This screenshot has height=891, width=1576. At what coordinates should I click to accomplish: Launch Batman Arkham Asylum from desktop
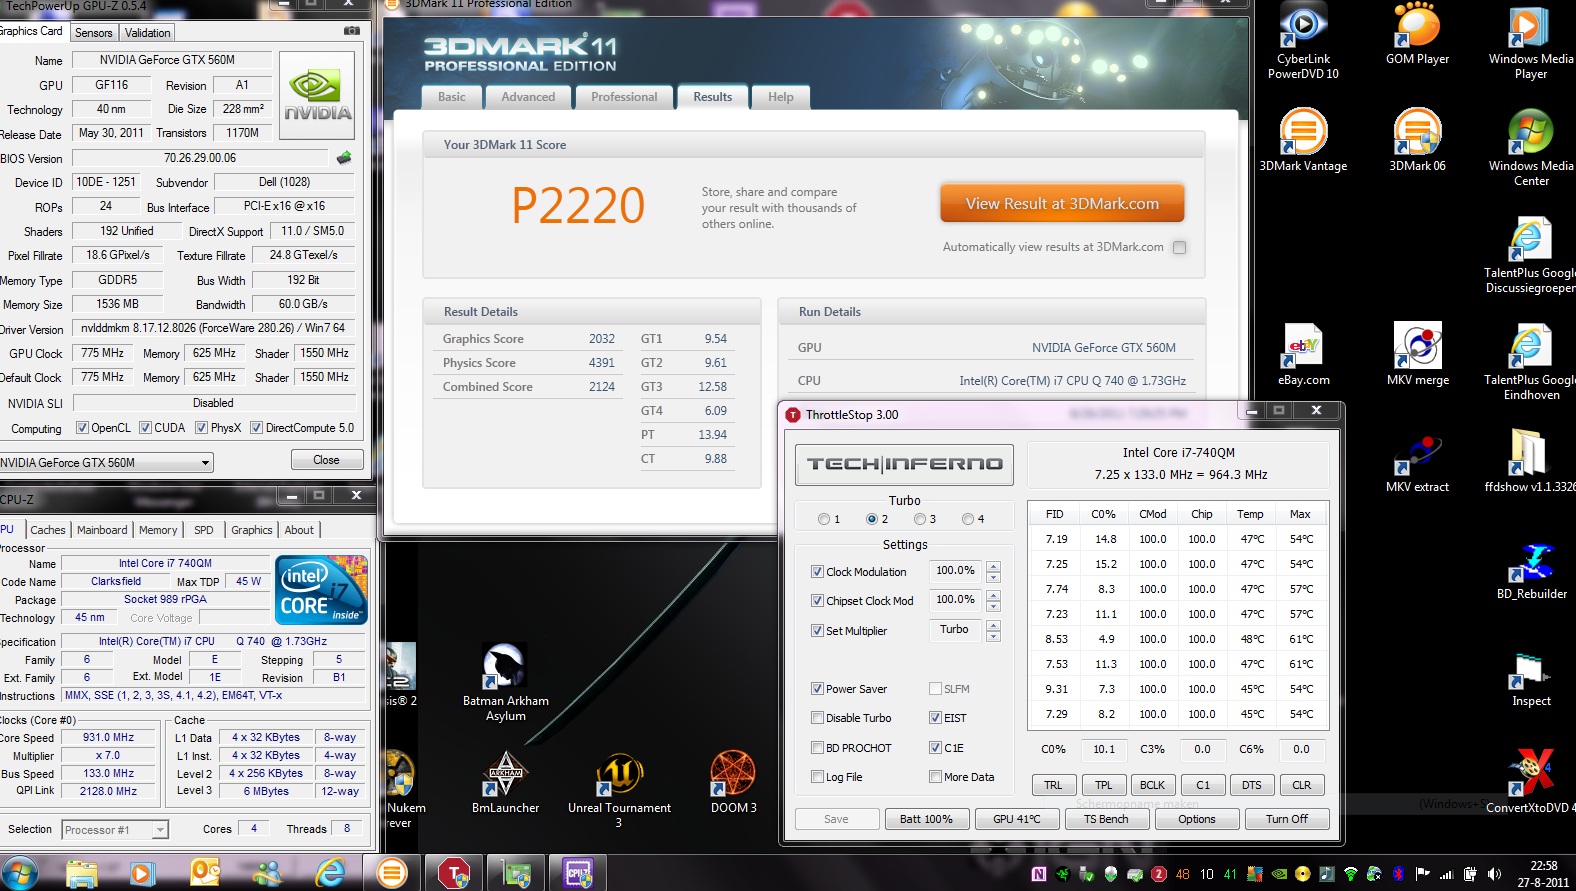point(505,683)
